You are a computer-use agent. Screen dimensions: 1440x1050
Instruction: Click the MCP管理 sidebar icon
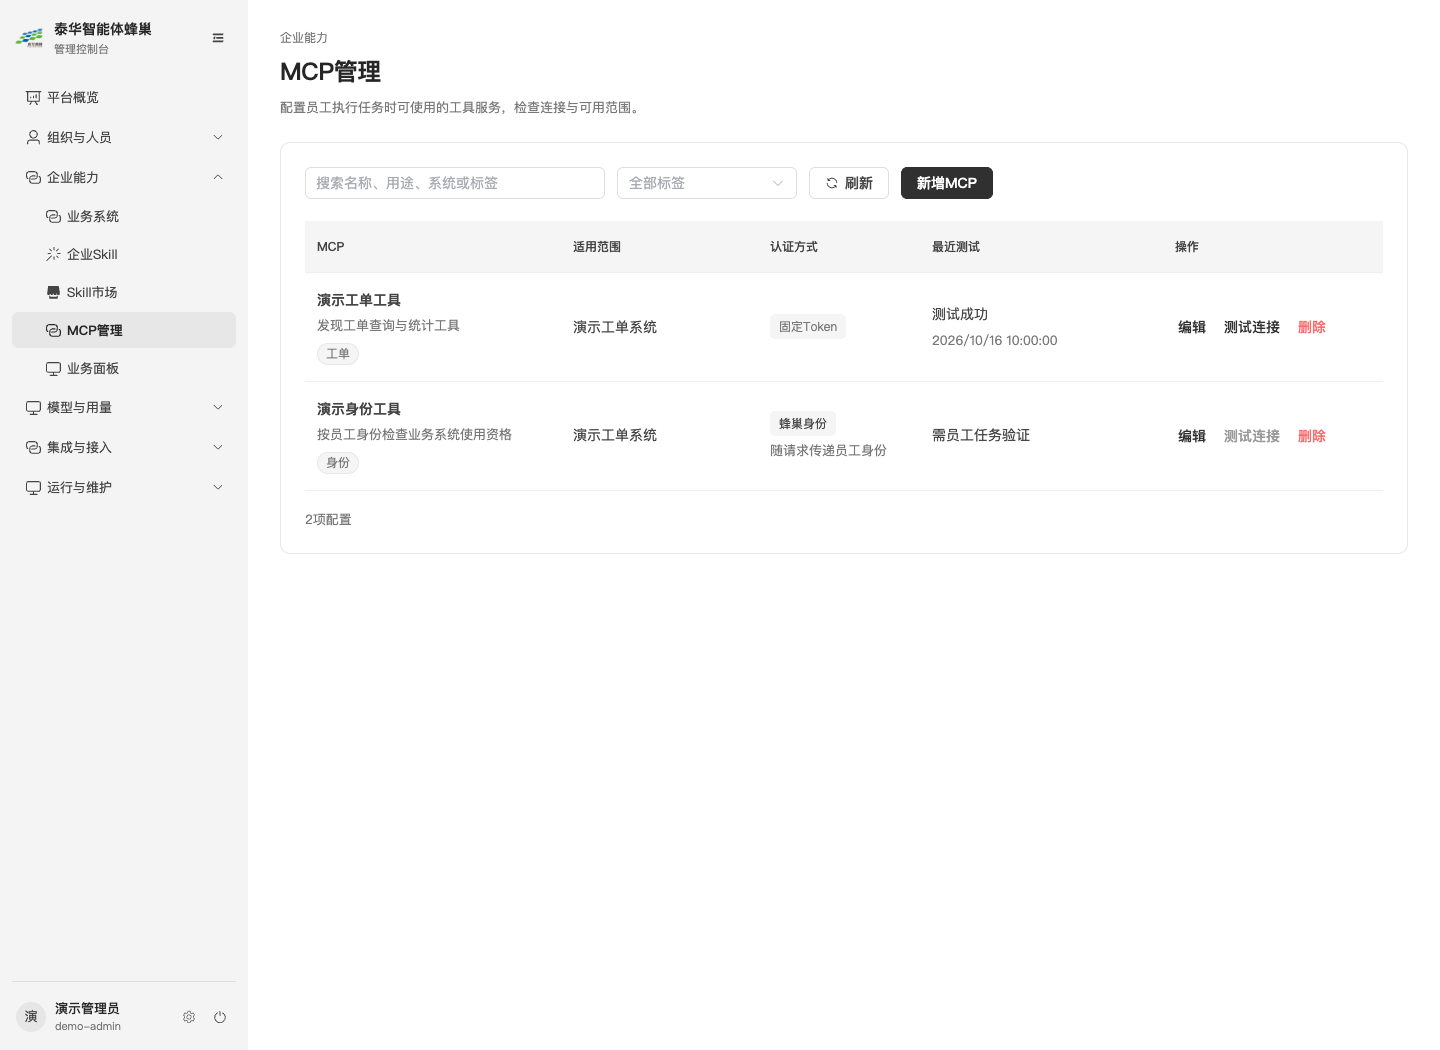53,330
